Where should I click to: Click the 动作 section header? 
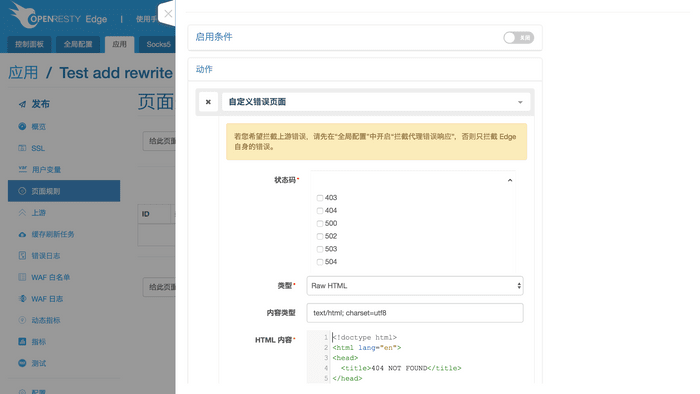[x=204, y=70]
